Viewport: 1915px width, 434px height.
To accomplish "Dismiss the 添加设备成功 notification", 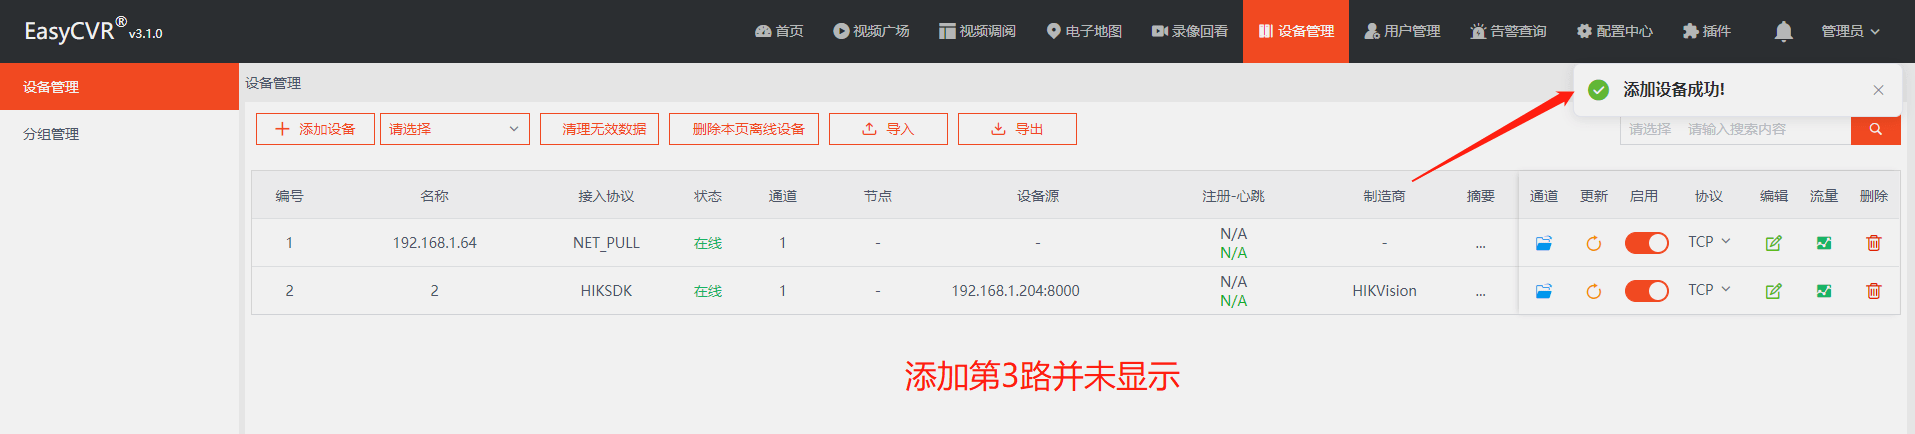I will (x=1878, y=90).
